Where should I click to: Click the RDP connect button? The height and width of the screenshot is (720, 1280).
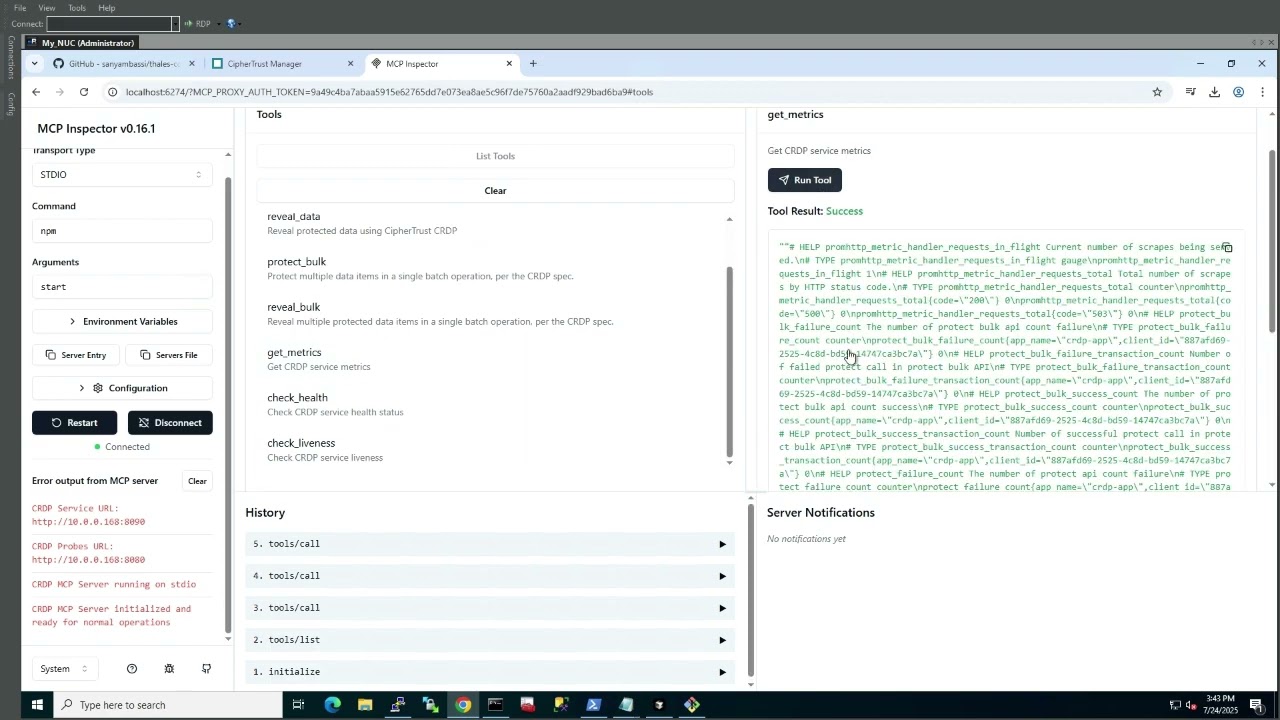click(x=197, y=24)
